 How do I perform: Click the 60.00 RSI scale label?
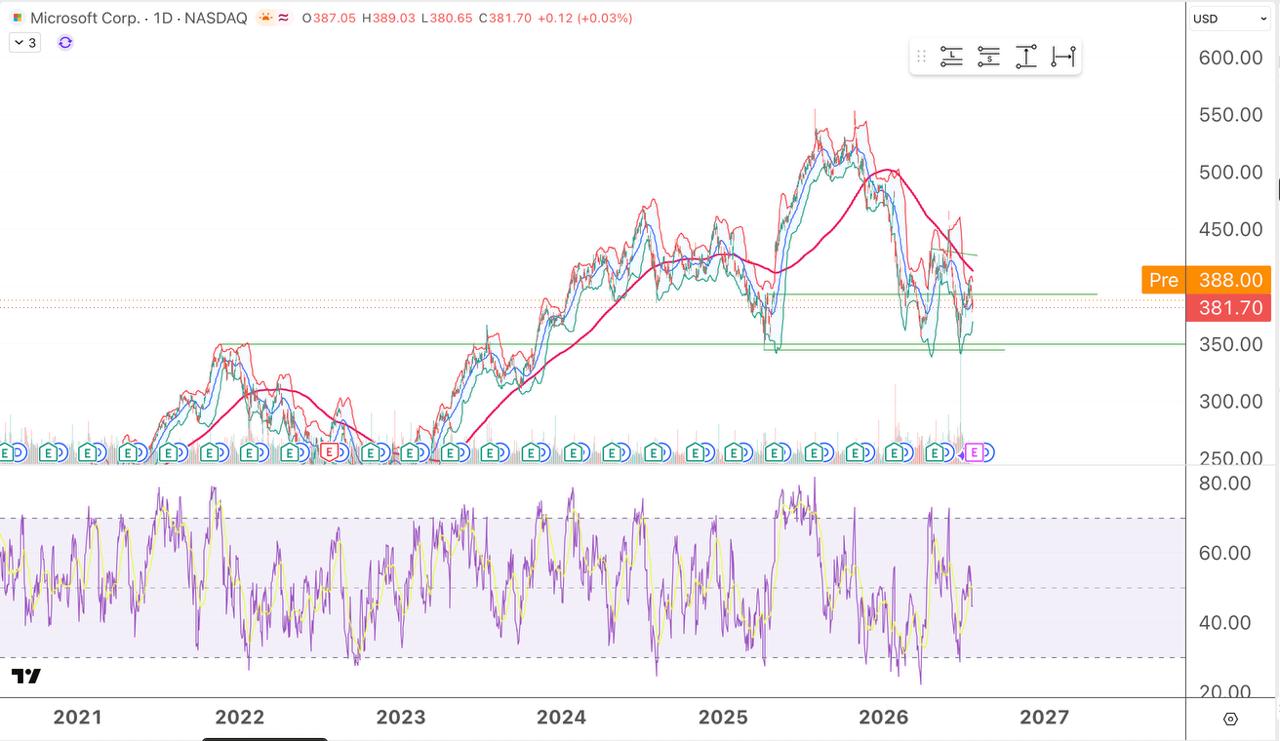[x=1225, y=553]
